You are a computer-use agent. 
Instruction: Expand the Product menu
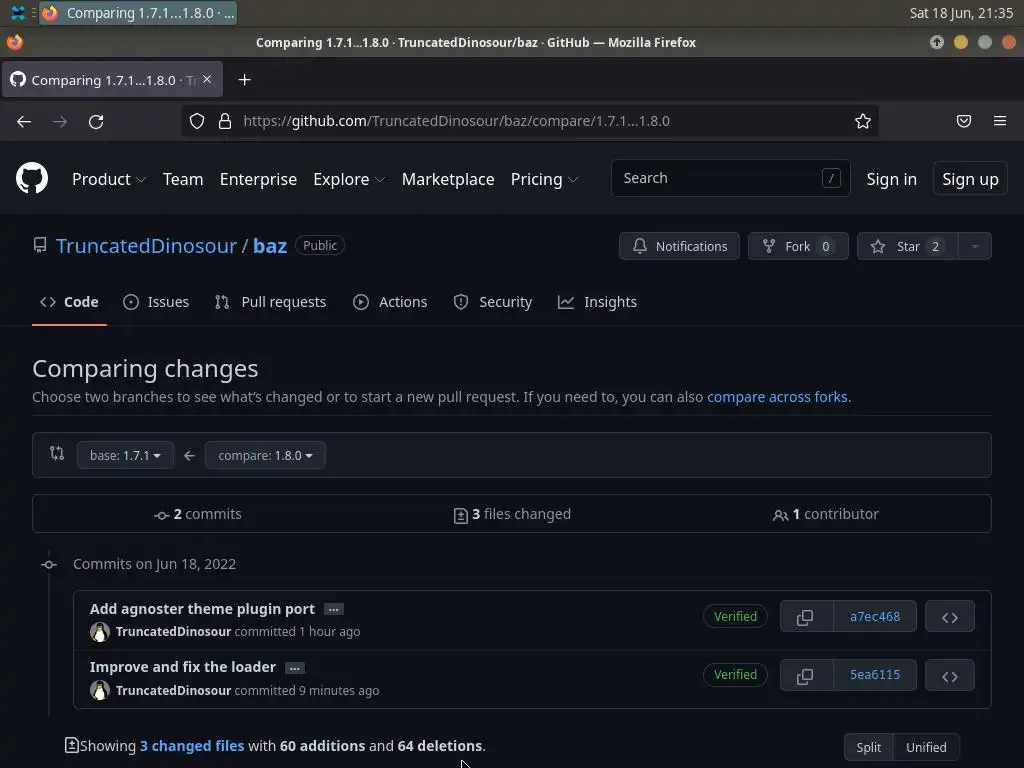point(108,179)
